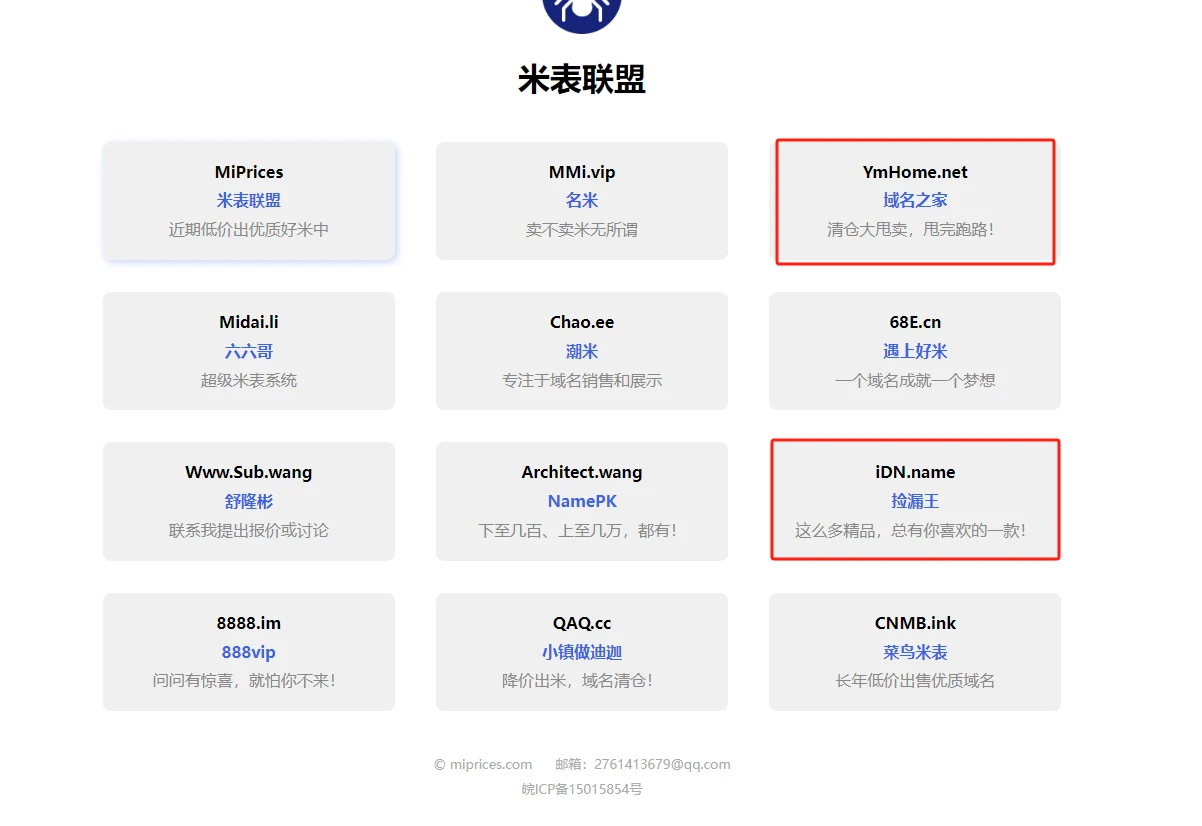Click the spider logo icon at top
This screenshot has width=1202, height=826.
pos(581,12)
